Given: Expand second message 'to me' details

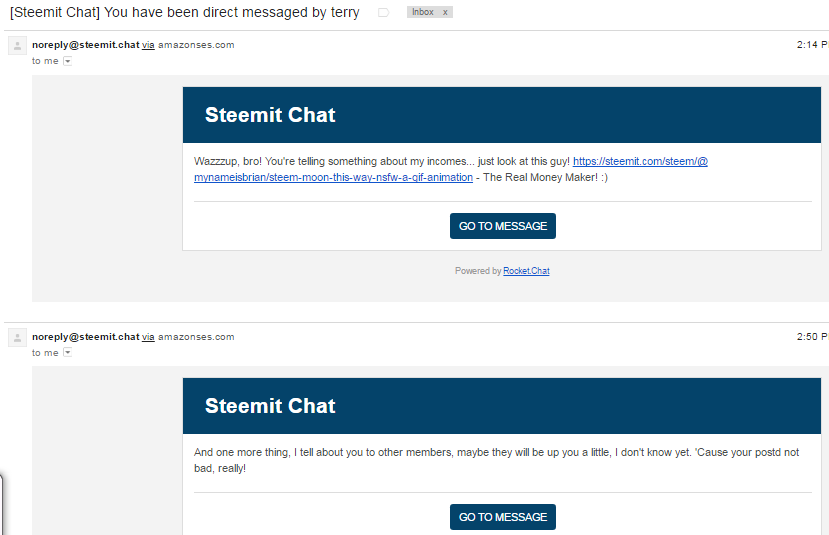Looking at the screenshot, I should [68, 353].
